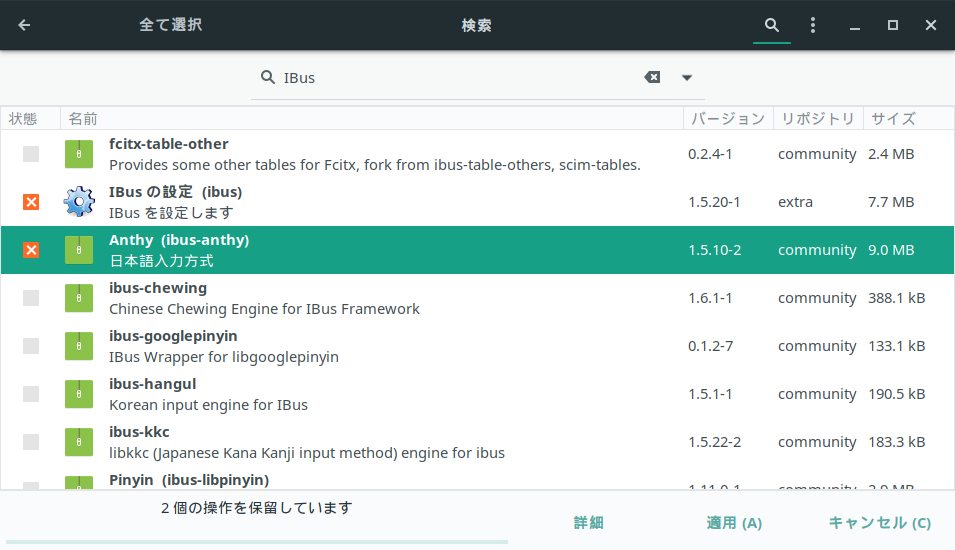Click the 190.5 kB size cell
The height and width of the screenshot is (550, 955).
897,394
